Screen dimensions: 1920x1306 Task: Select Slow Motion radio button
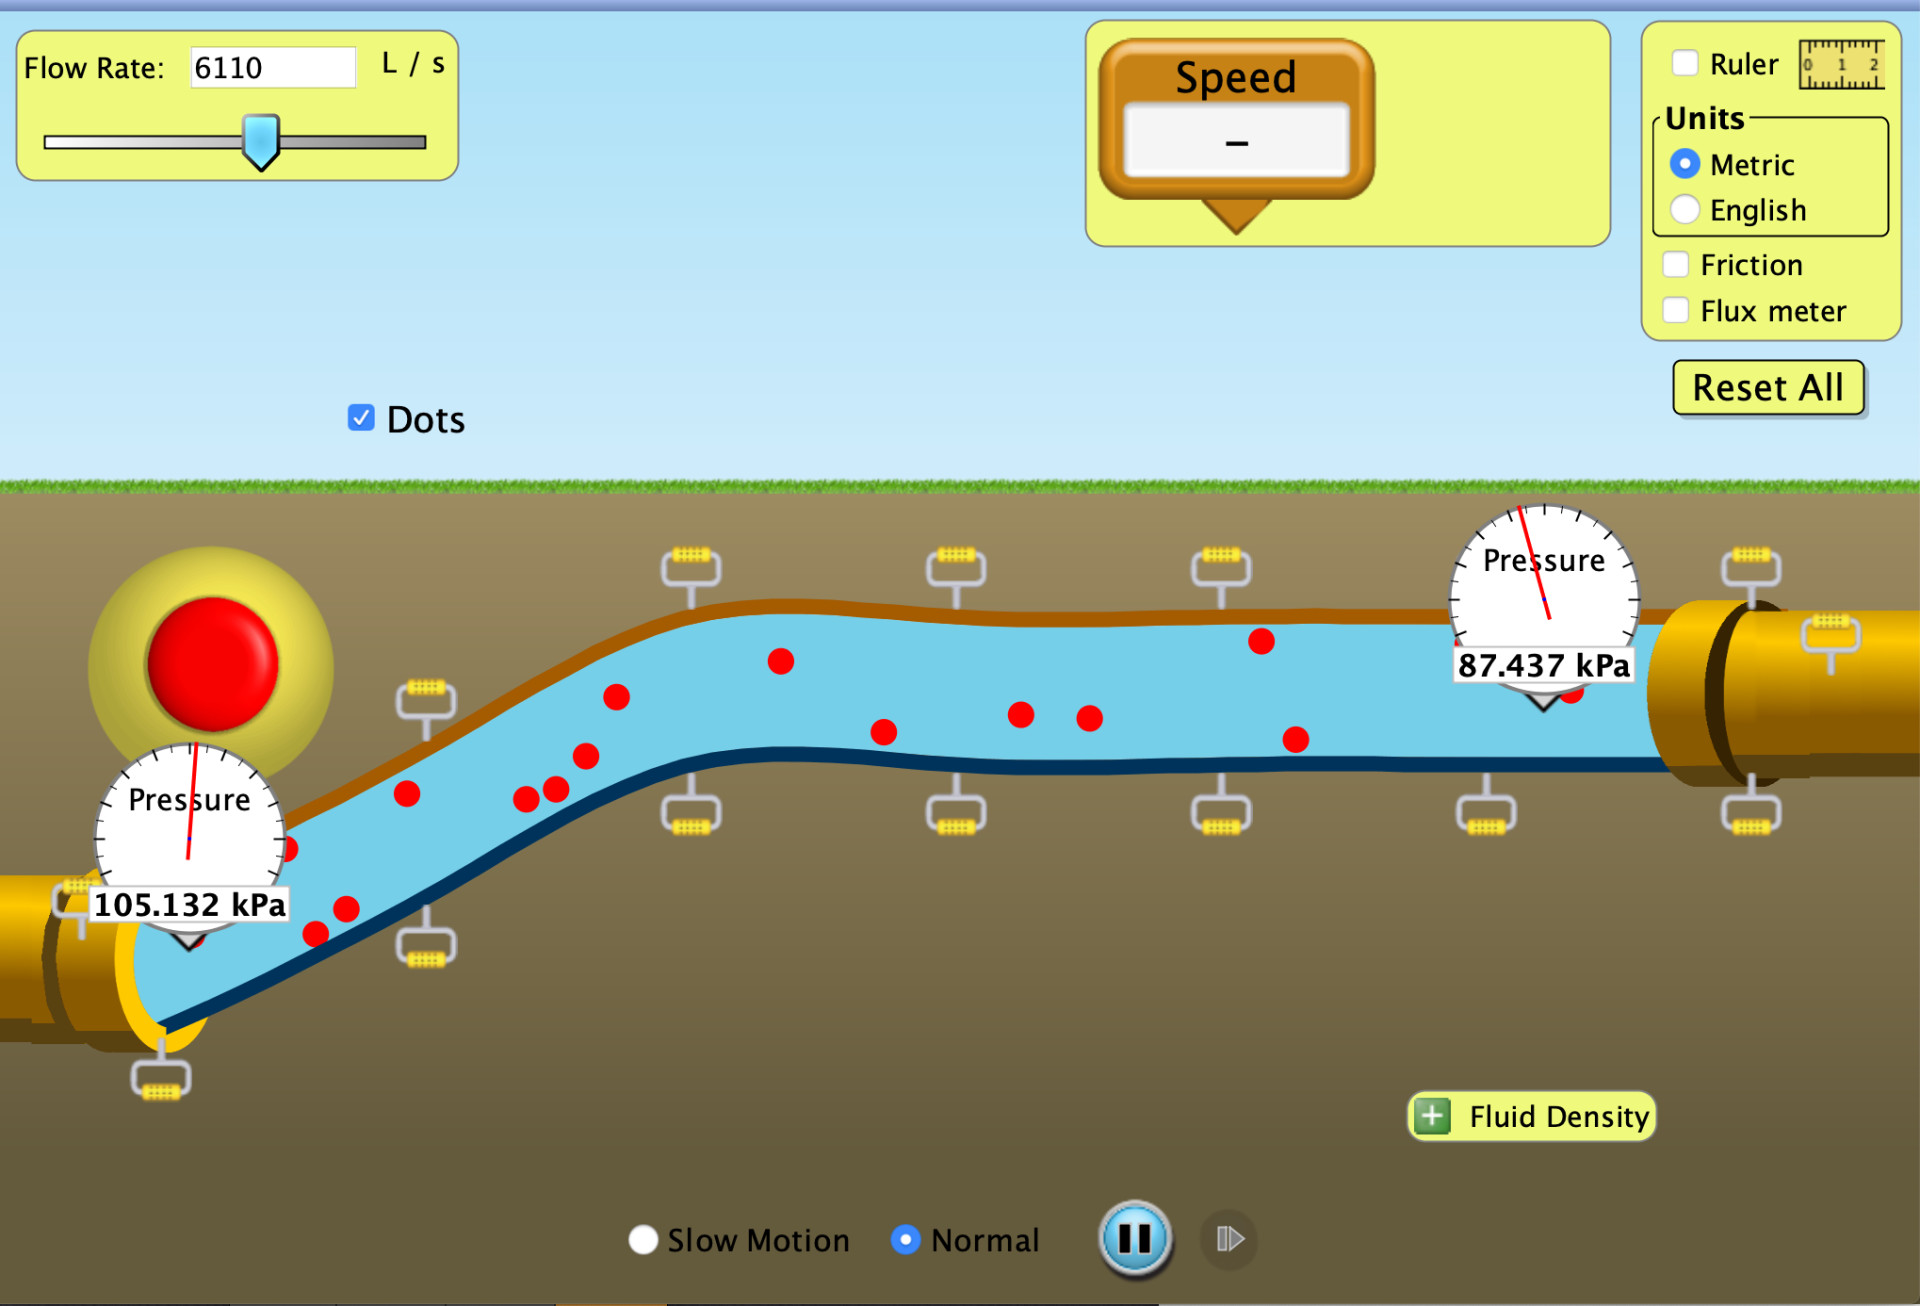(x=643, y=1240)
